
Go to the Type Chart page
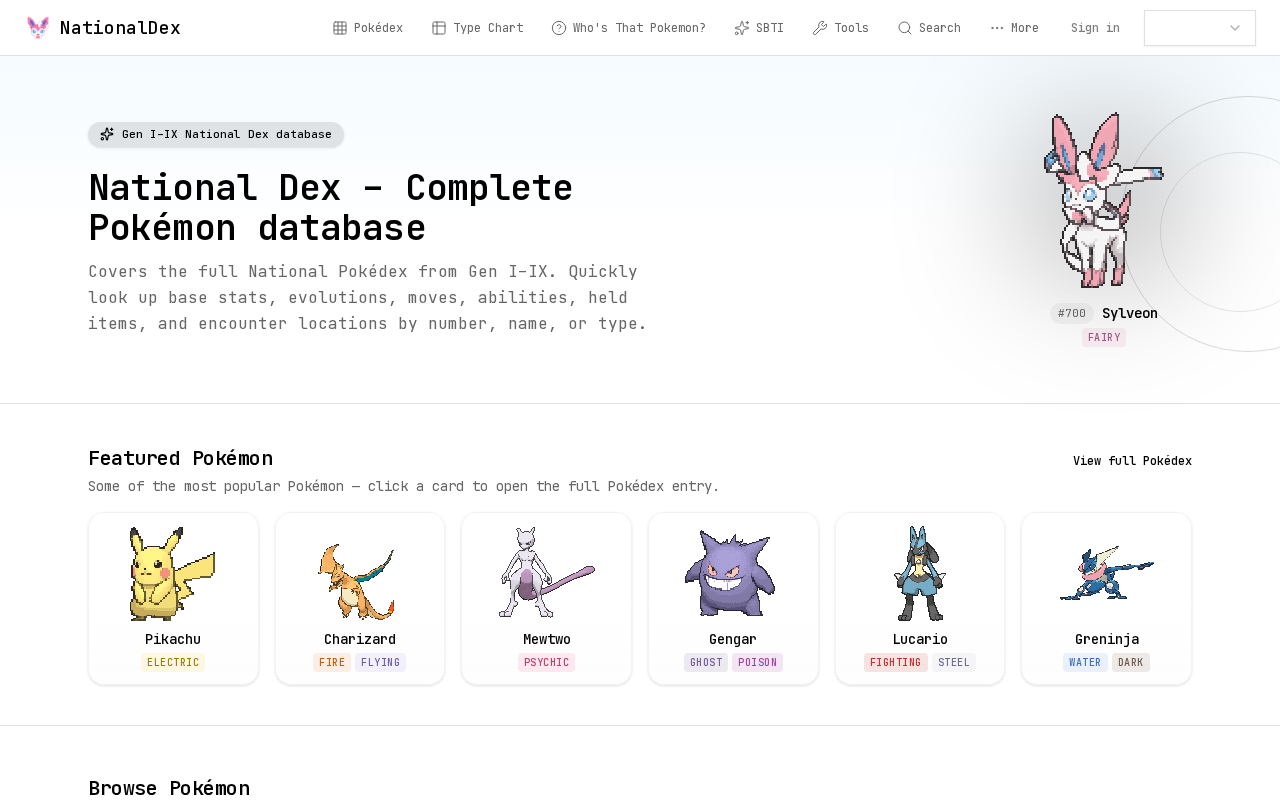pos(478,28)
